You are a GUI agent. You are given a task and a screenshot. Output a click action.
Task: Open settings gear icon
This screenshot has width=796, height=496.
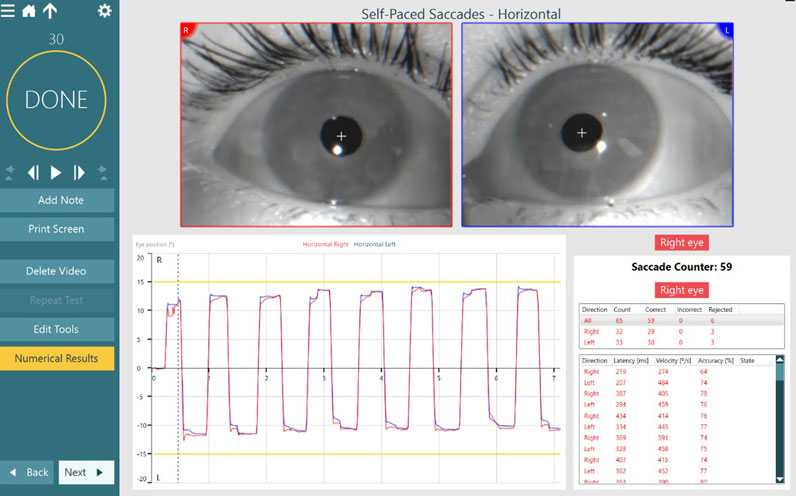coord(105,11)
